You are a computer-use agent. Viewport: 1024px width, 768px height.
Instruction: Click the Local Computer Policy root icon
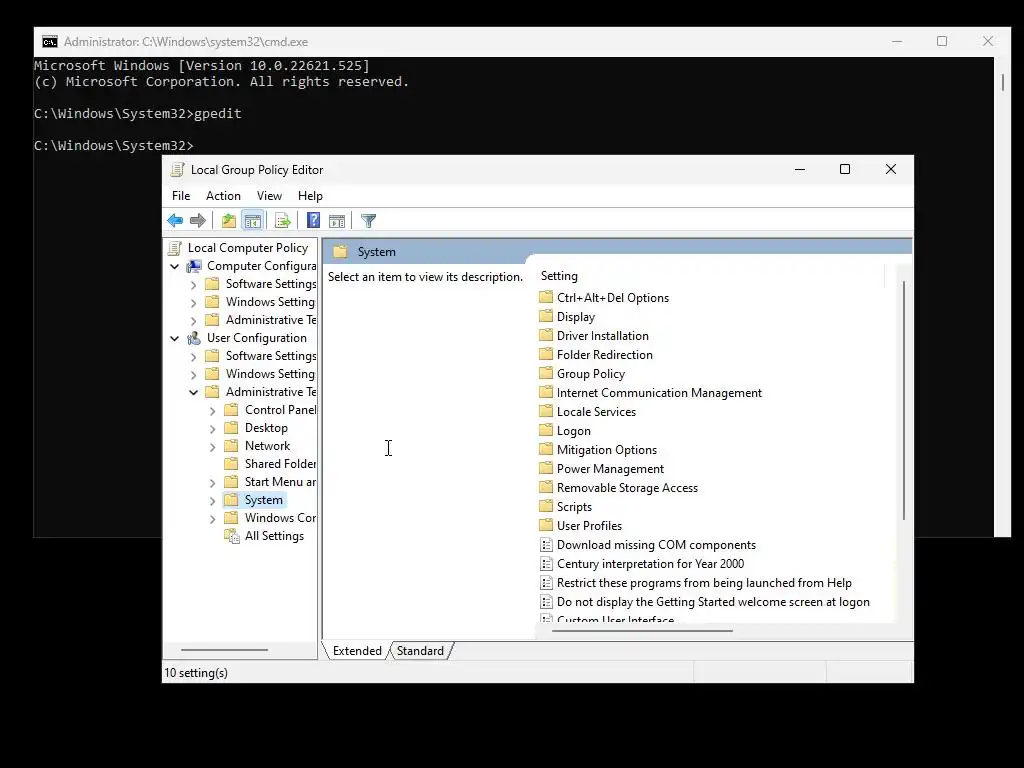click(x=174, y=248)
